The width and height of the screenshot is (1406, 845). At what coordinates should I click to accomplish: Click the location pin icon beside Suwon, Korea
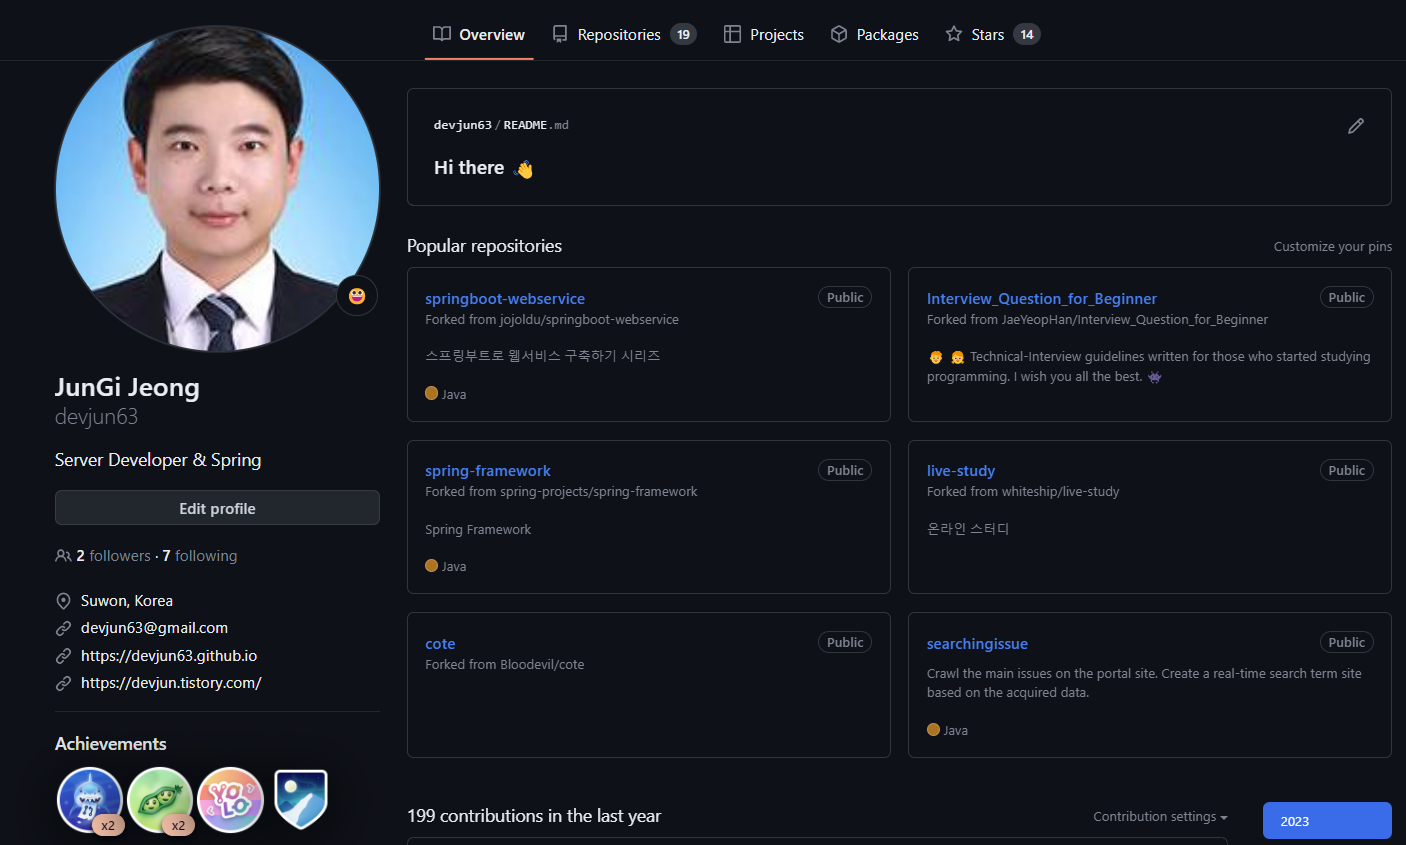point(63,601)
